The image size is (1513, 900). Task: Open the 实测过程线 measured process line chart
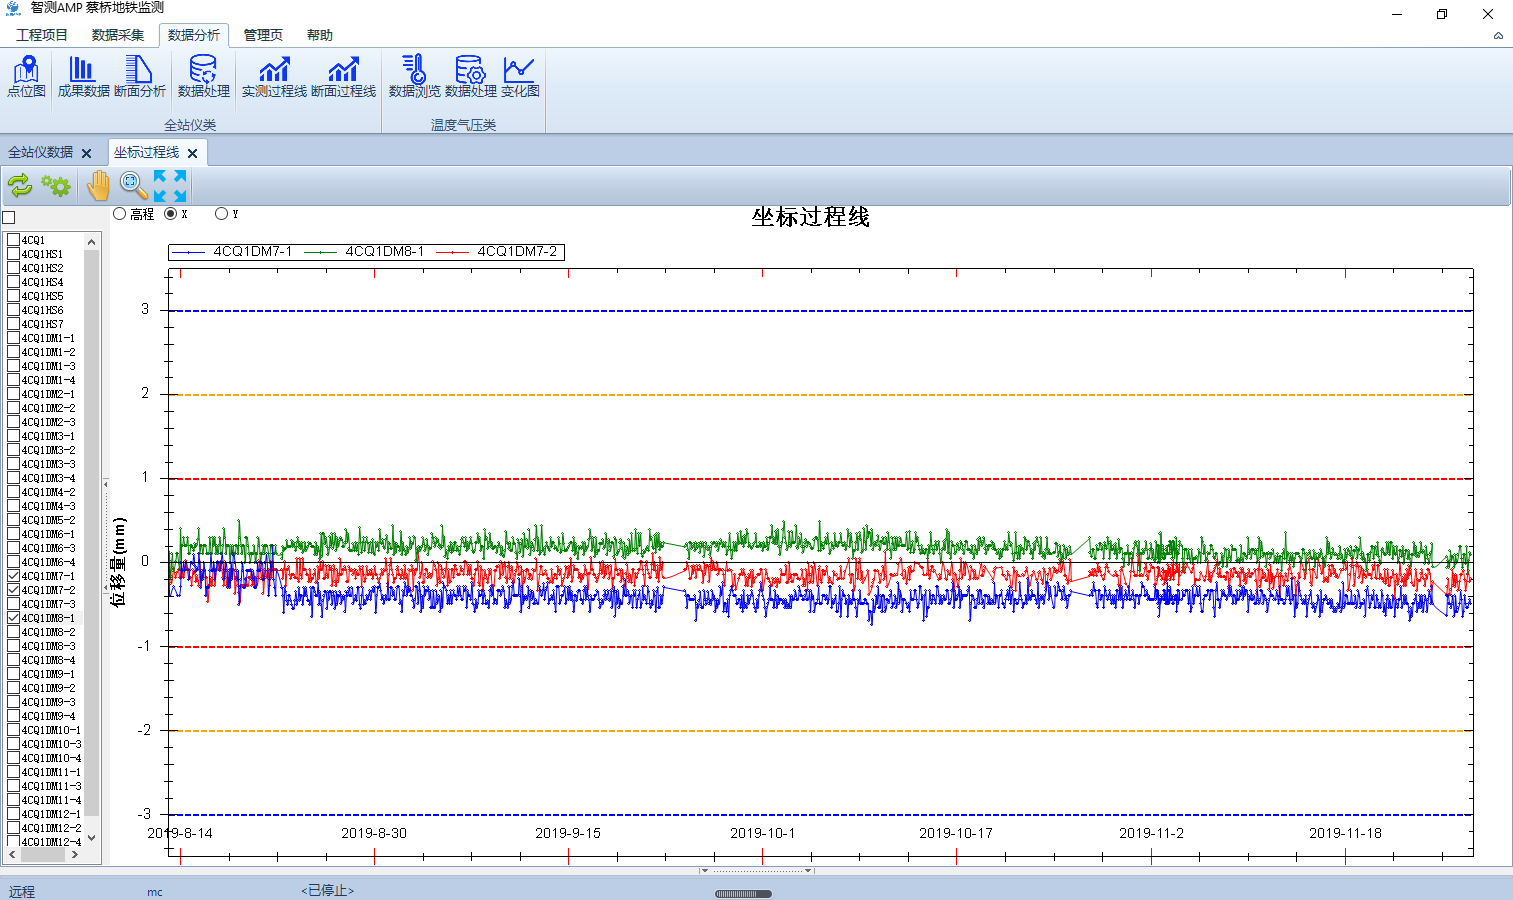[x=274, y=76]
